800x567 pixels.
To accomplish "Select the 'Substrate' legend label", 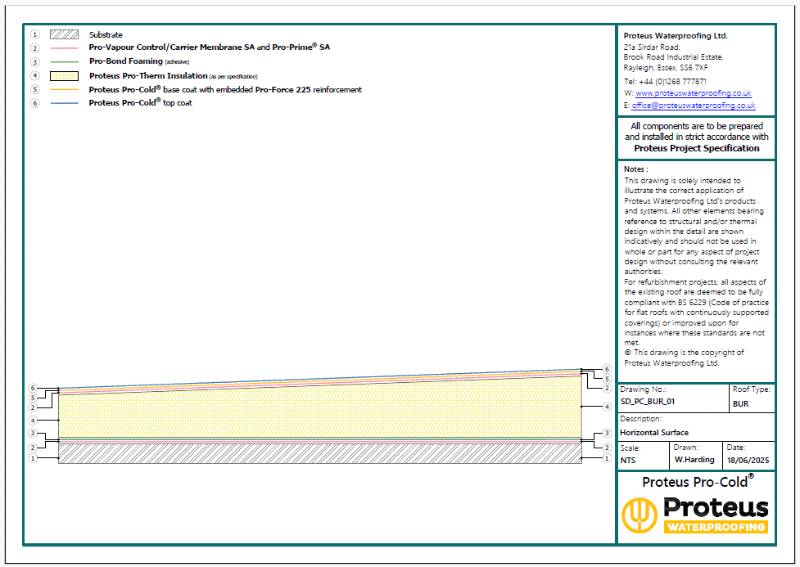I will pos(106,35).
